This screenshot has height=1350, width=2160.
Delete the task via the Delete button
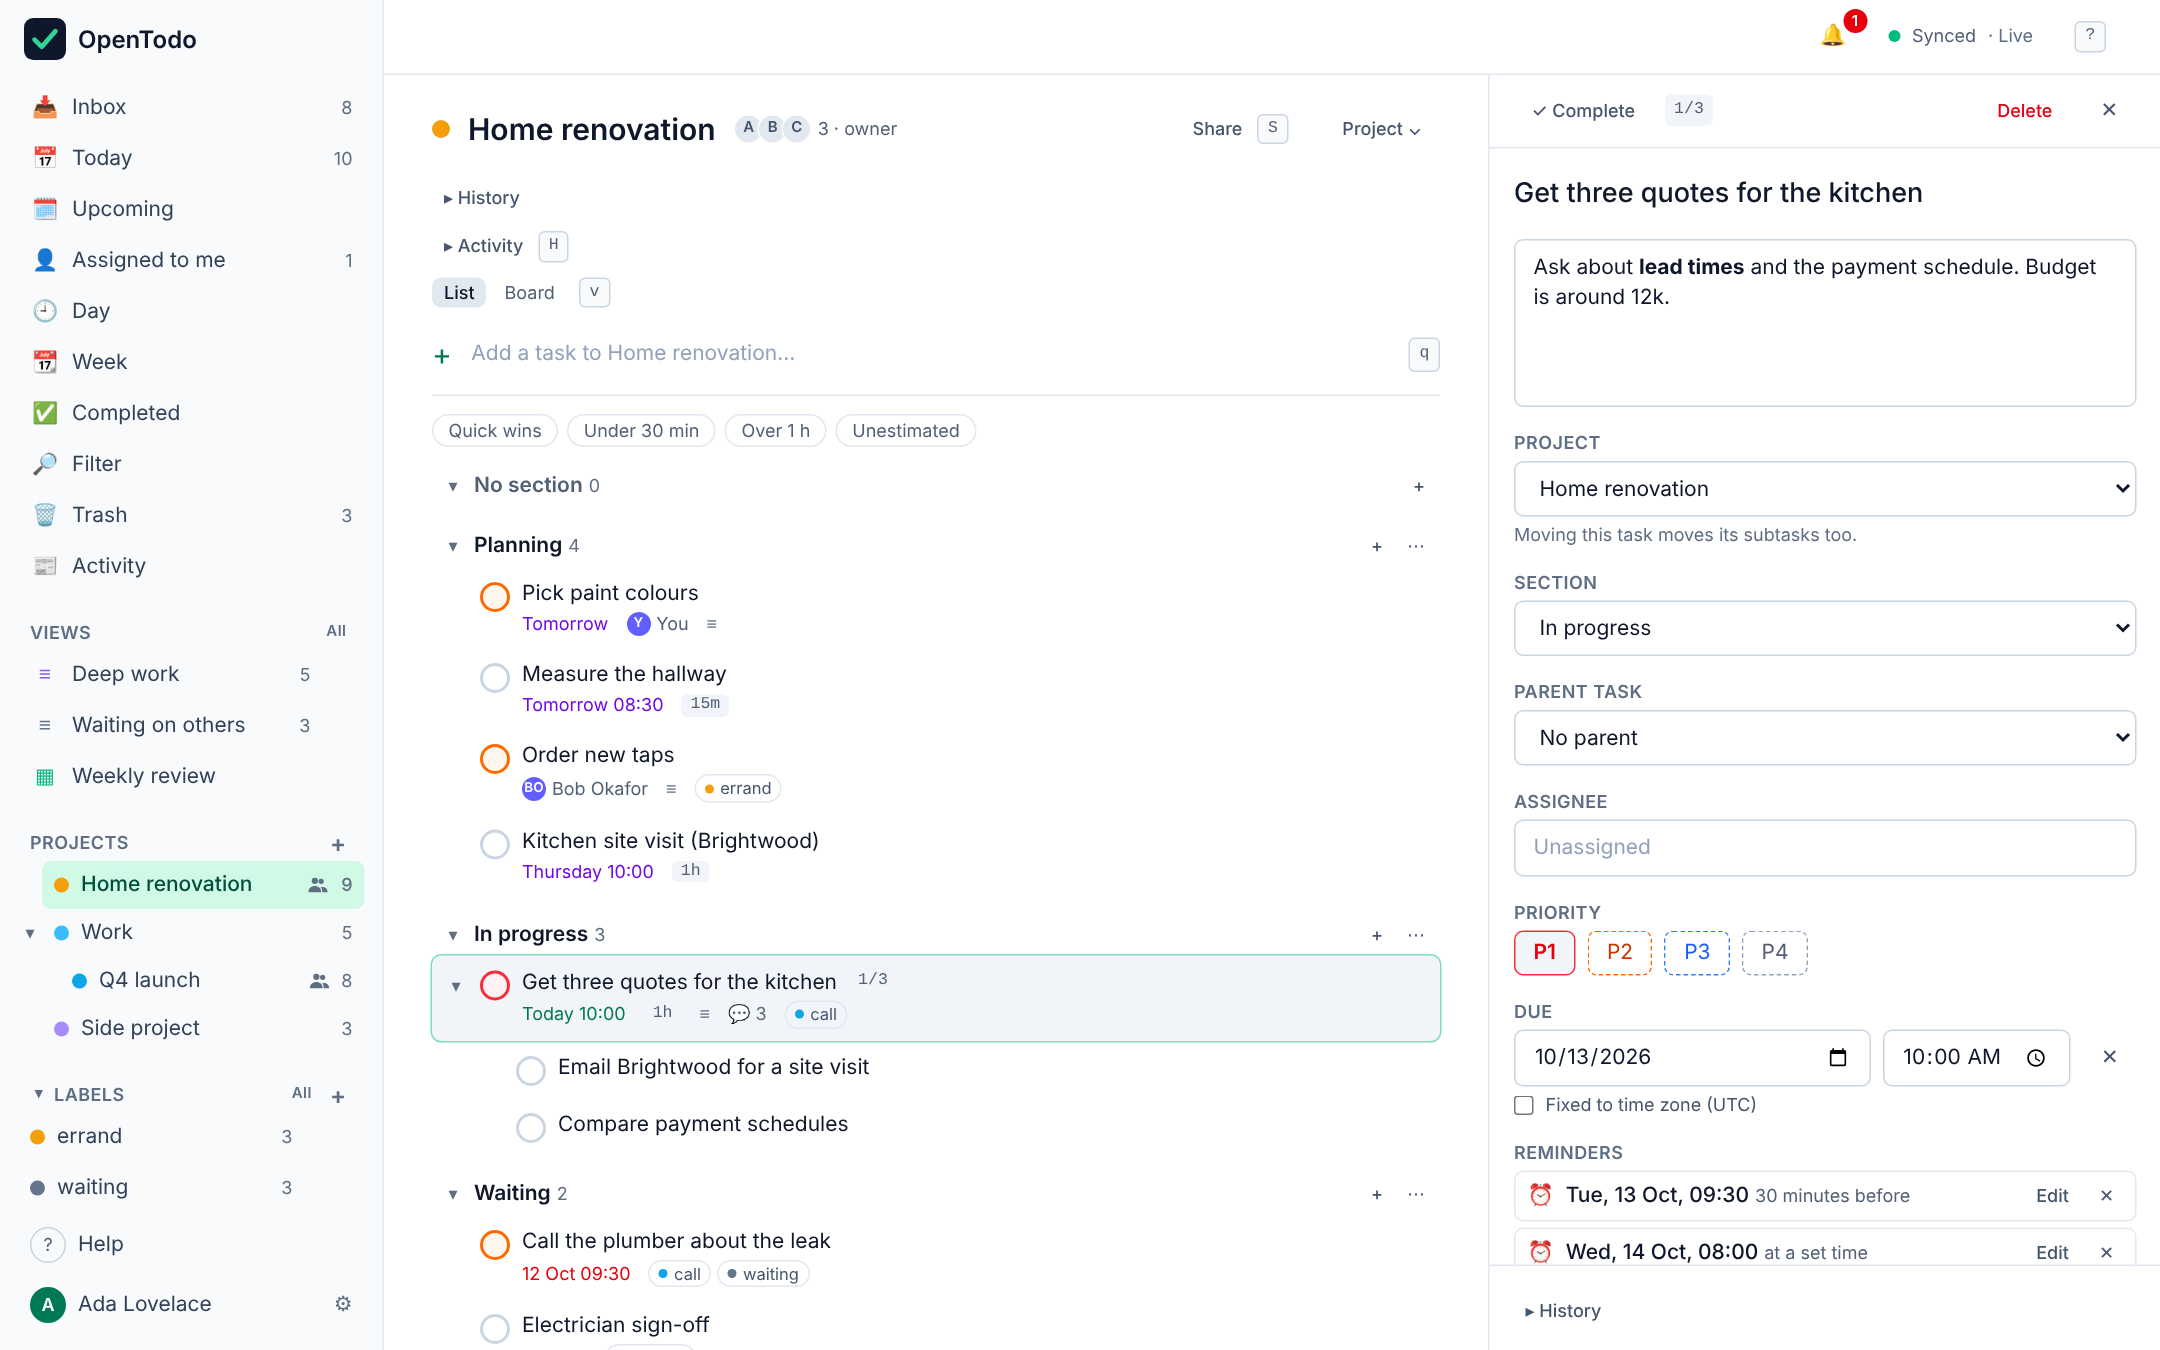(2024, 111)
